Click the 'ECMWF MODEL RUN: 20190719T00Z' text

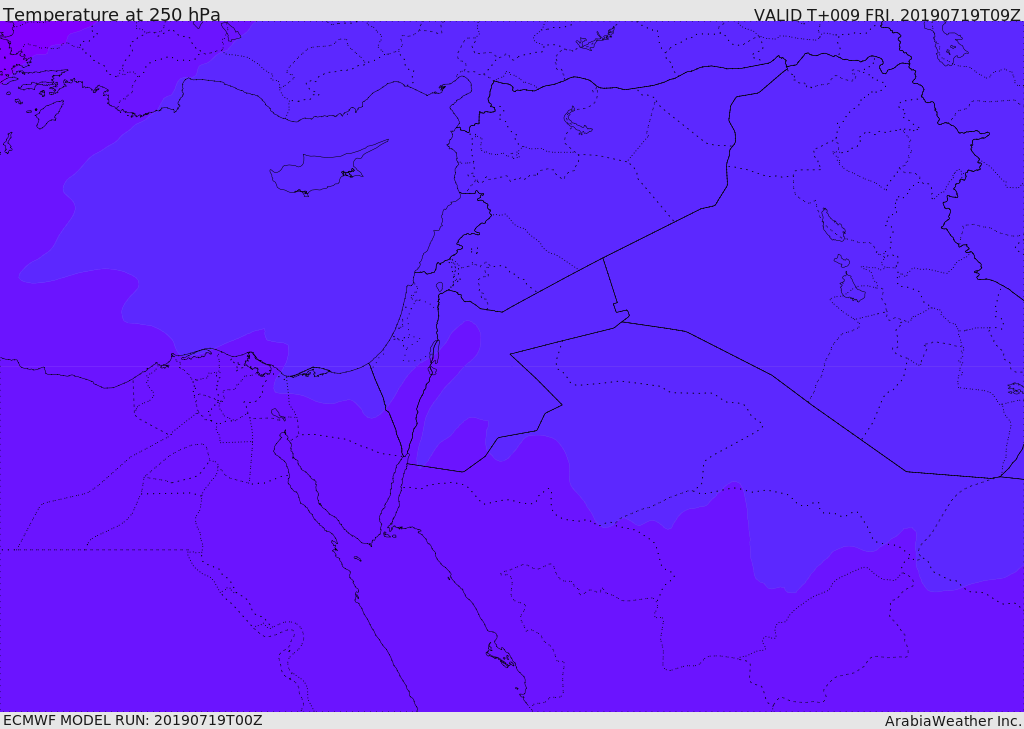click(133, 720)
